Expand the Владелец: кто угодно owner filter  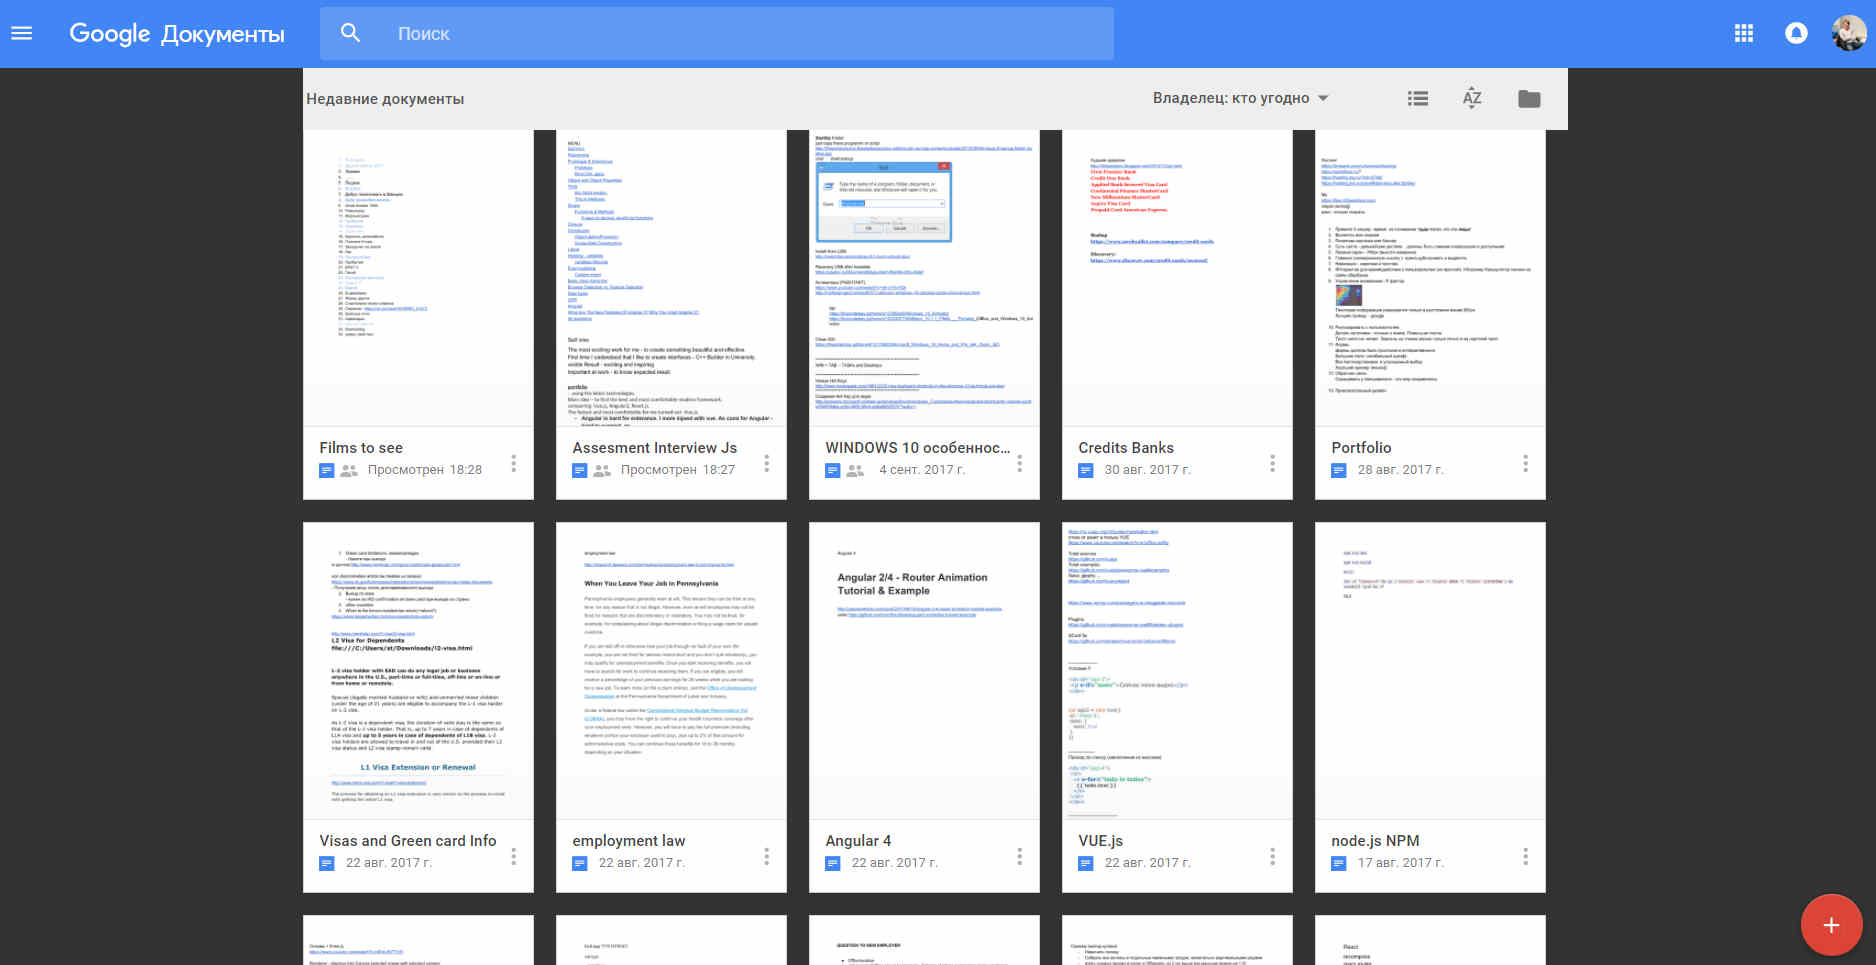1240,98
